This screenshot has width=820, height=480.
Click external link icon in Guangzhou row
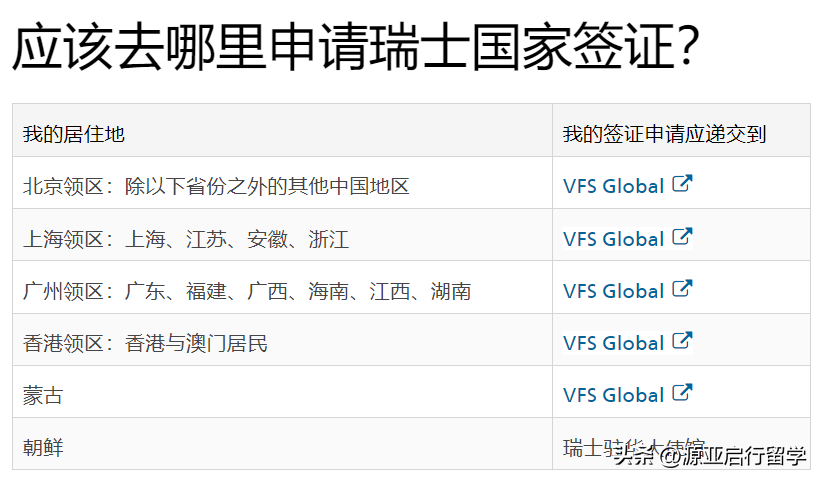click(x=682, y=289)
